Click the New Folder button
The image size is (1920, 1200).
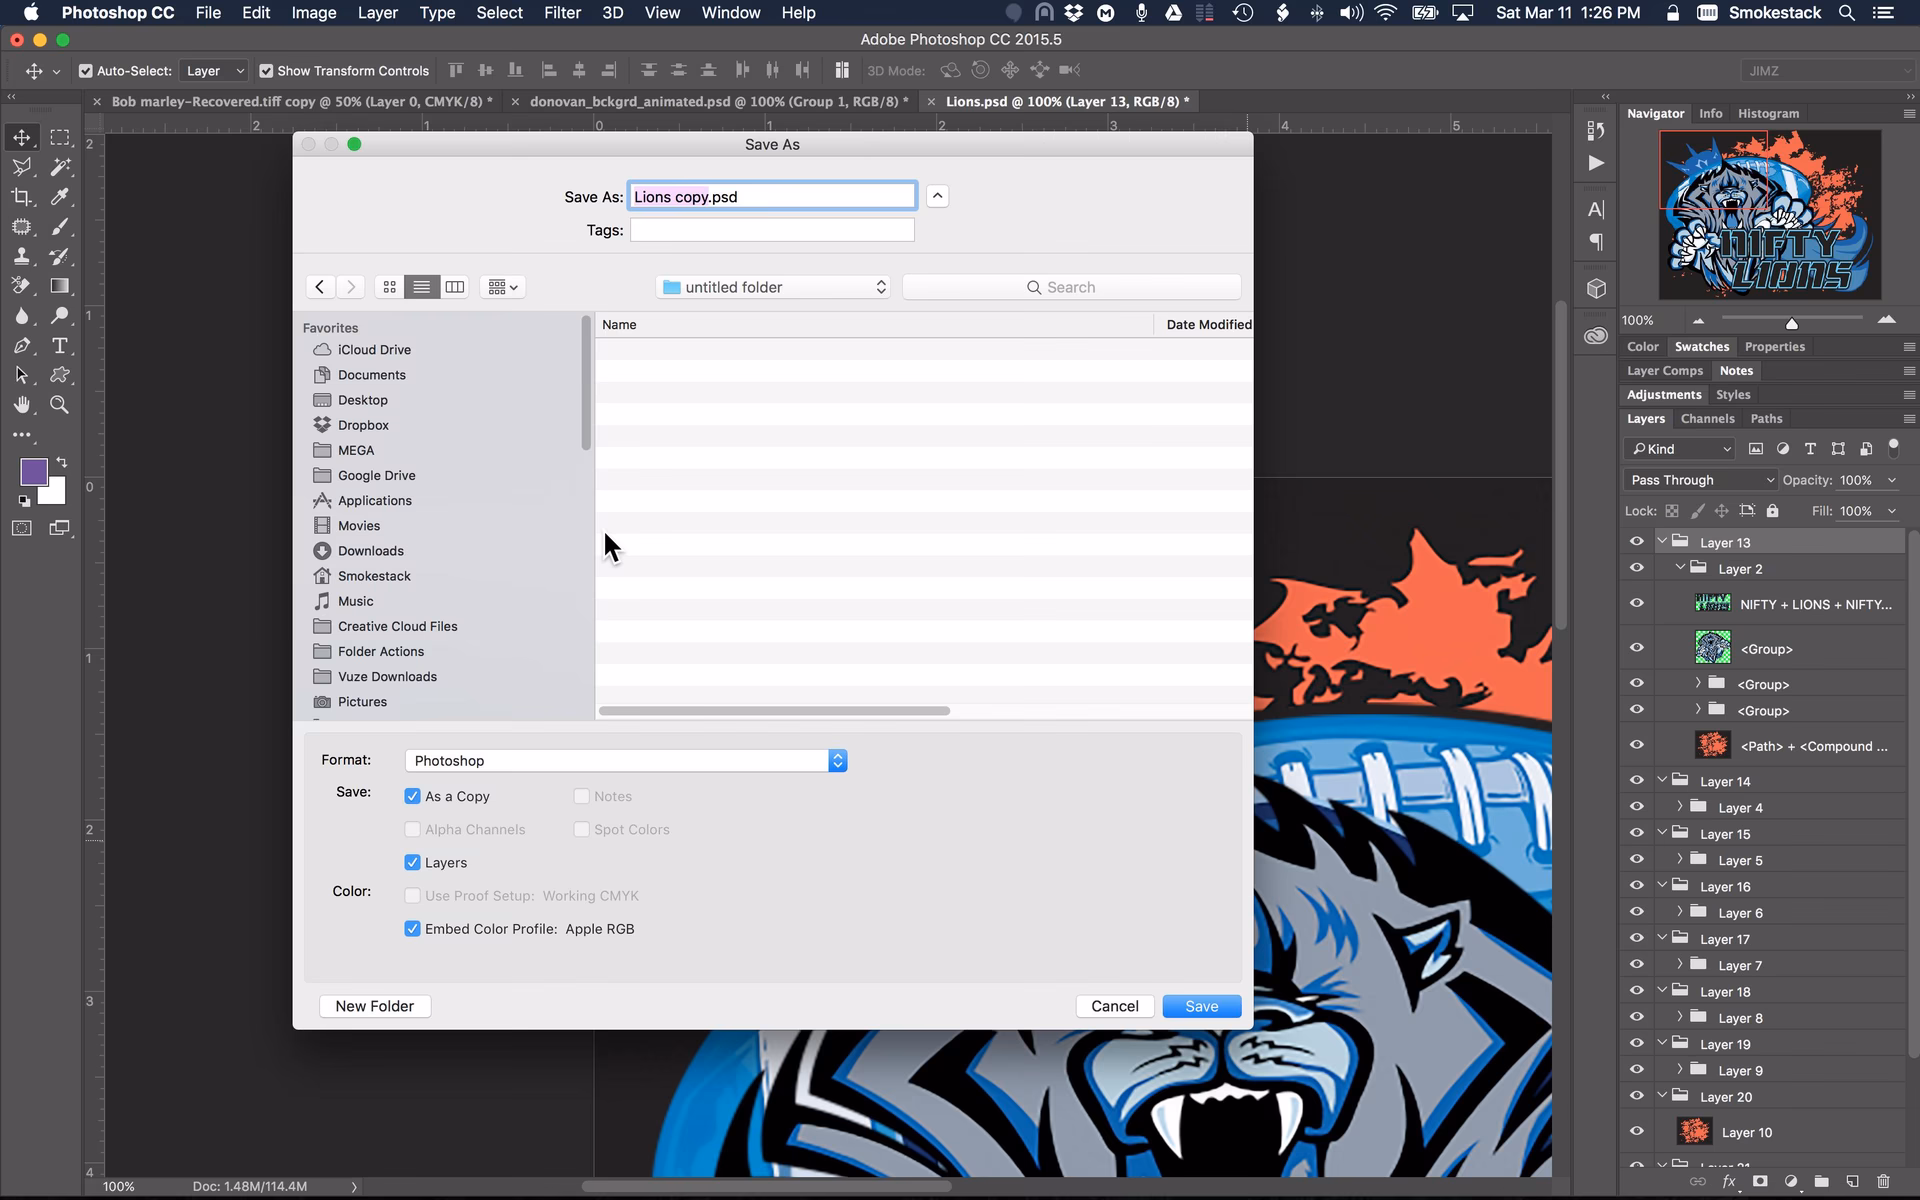(x=374, y=1006)
